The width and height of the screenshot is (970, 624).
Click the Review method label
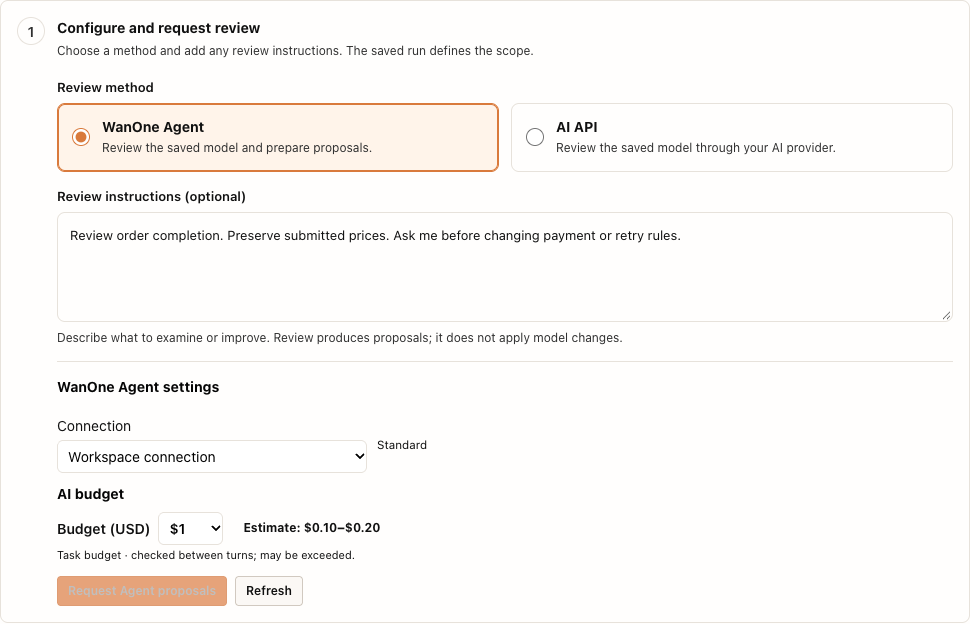pos(105,87)
